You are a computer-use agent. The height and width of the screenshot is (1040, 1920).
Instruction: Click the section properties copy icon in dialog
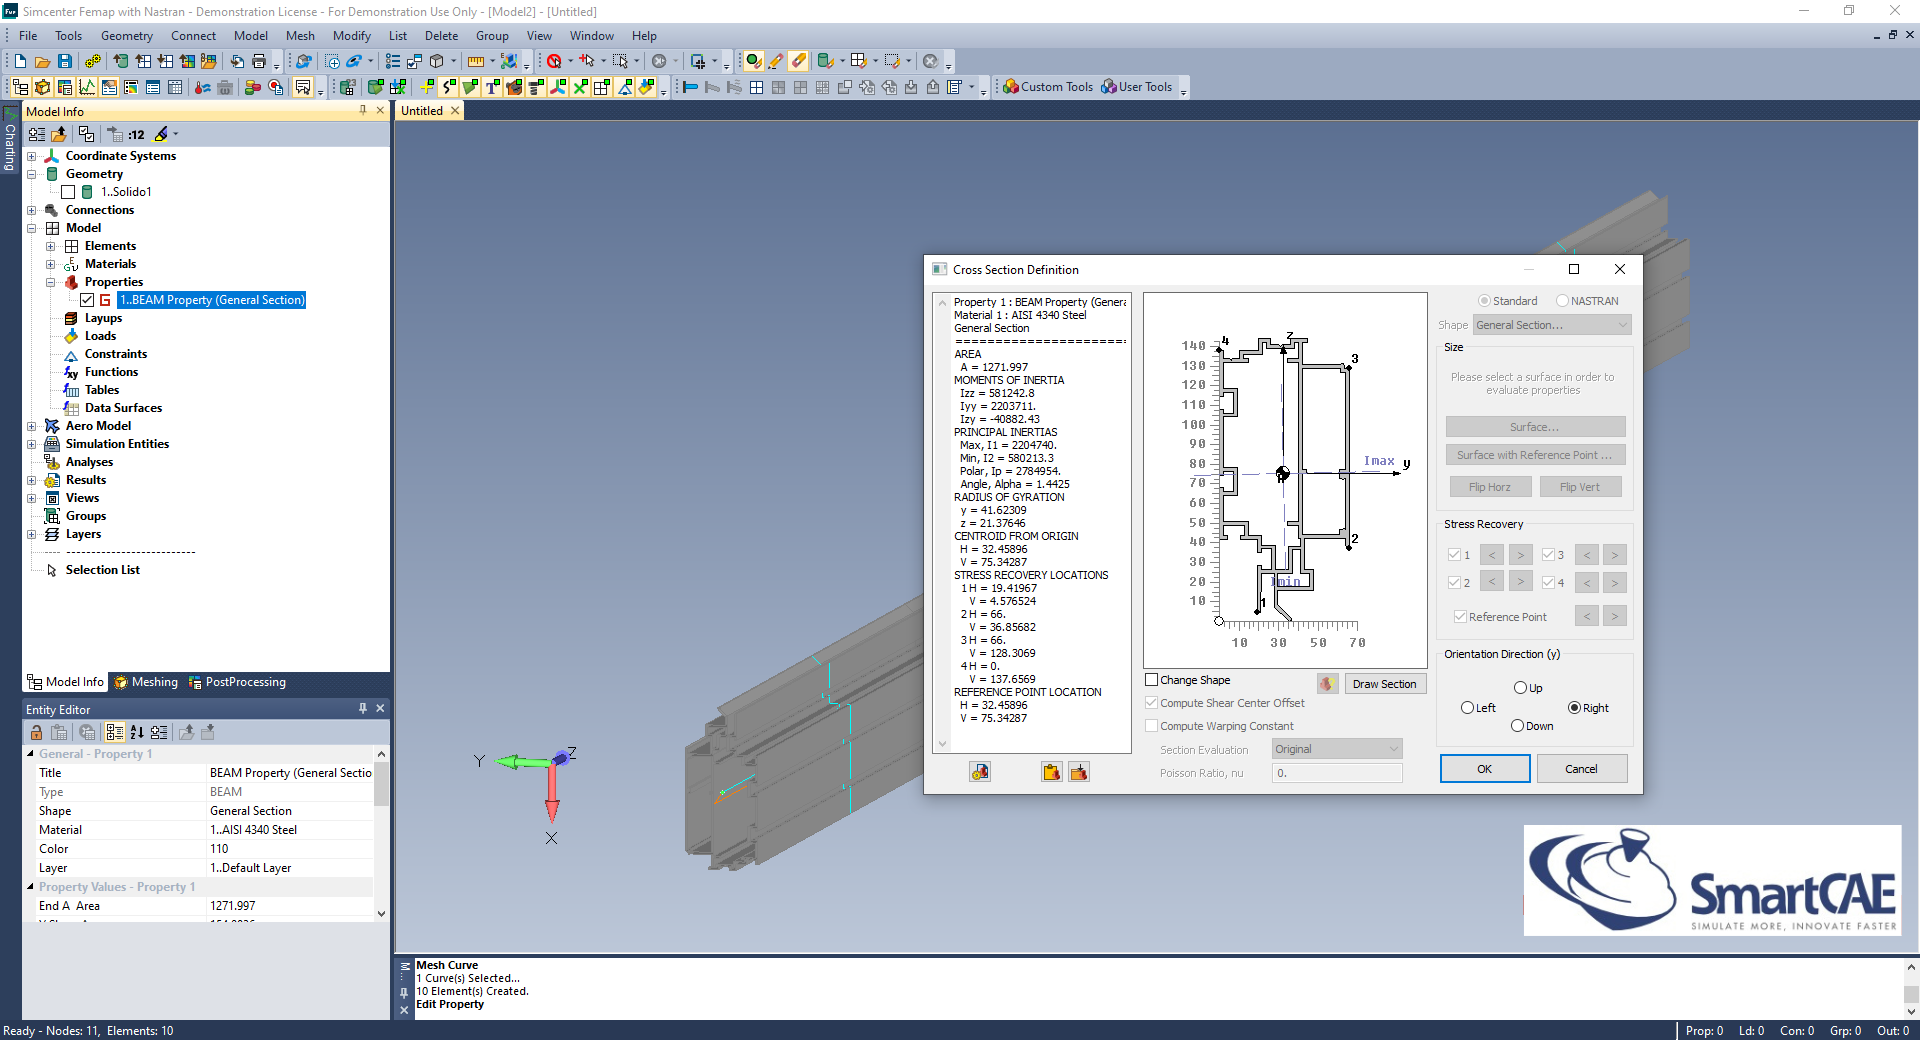tap(980, 772)
